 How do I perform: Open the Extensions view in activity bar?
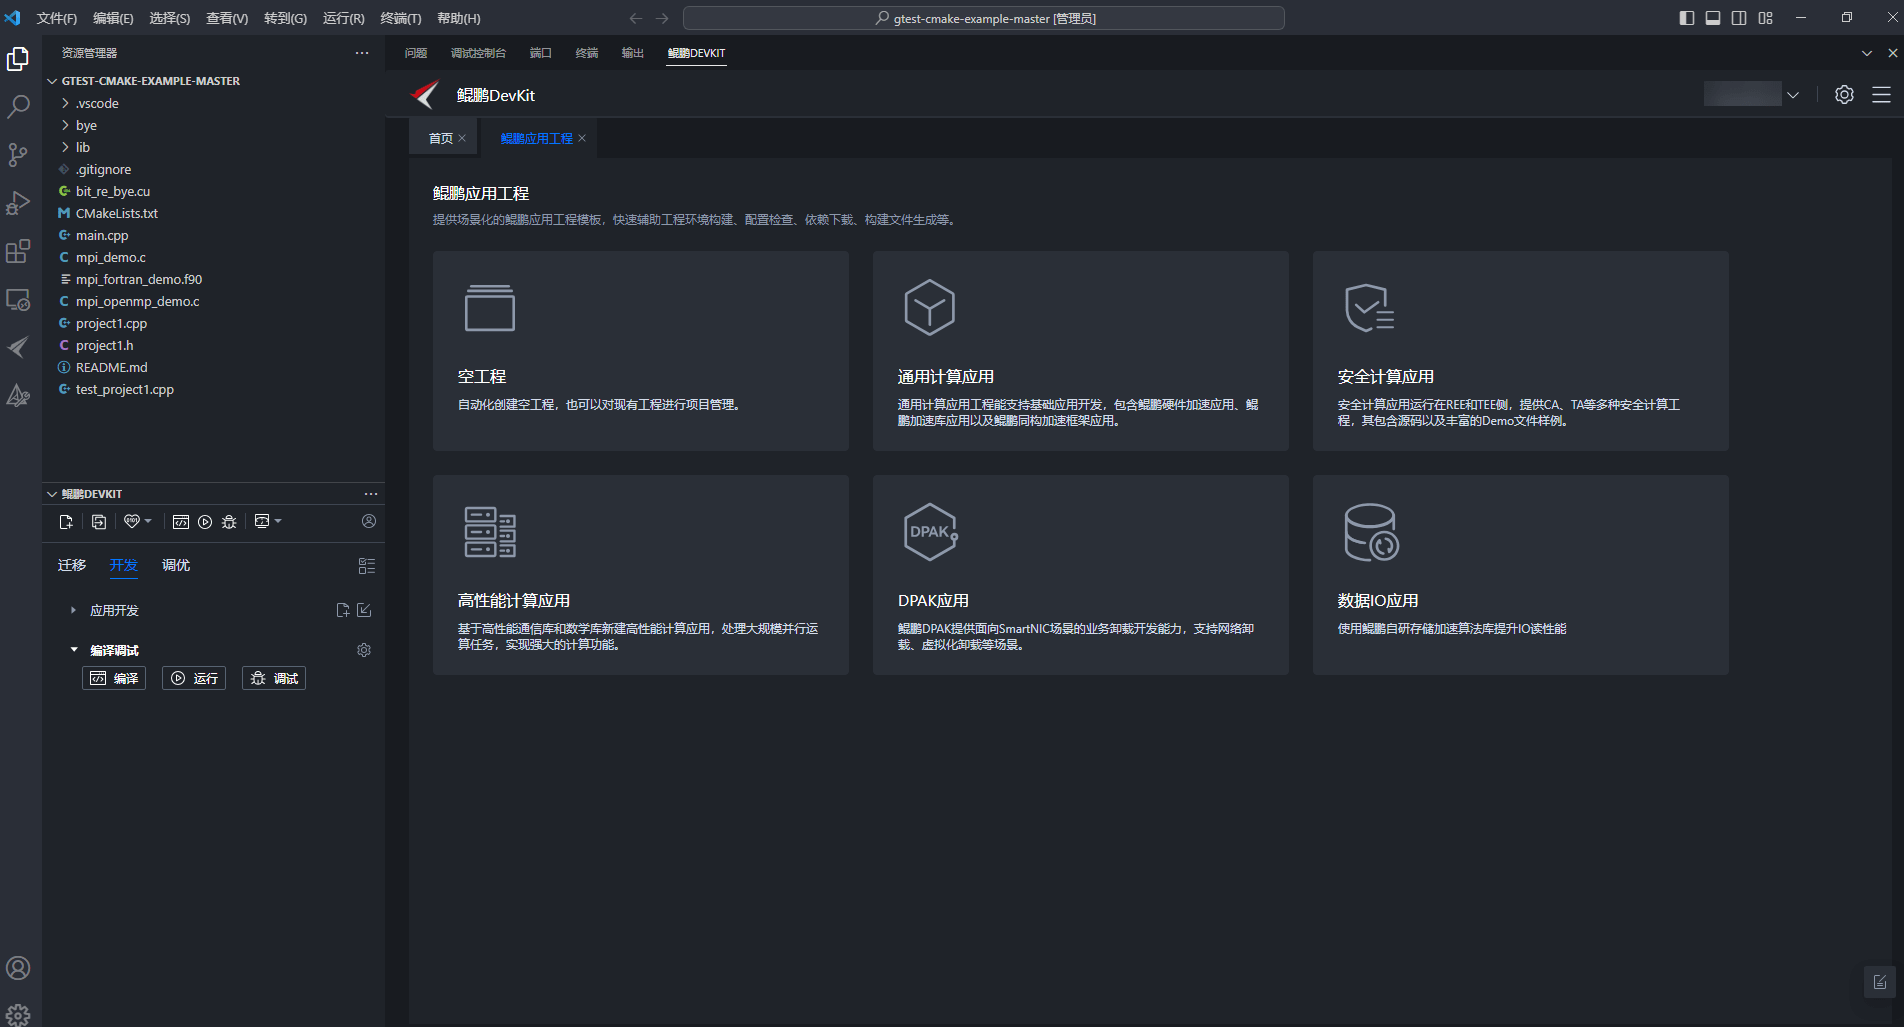pyautogui.click(x=18, y=251)
